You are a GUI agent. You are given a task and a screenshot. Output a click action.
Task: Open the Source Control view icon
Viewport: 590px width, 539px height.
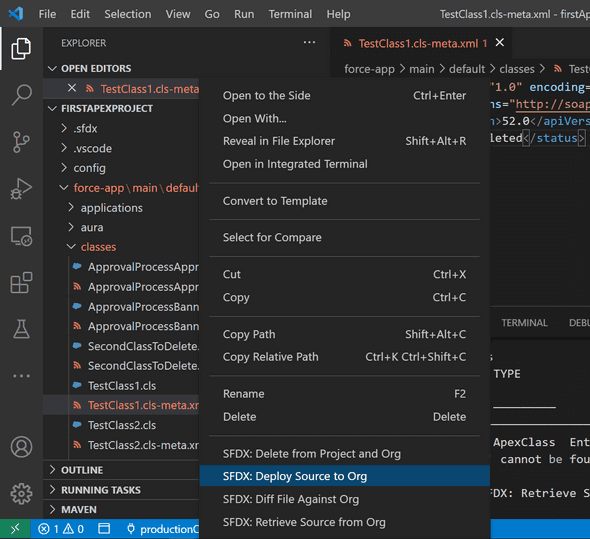pos(21,142)
